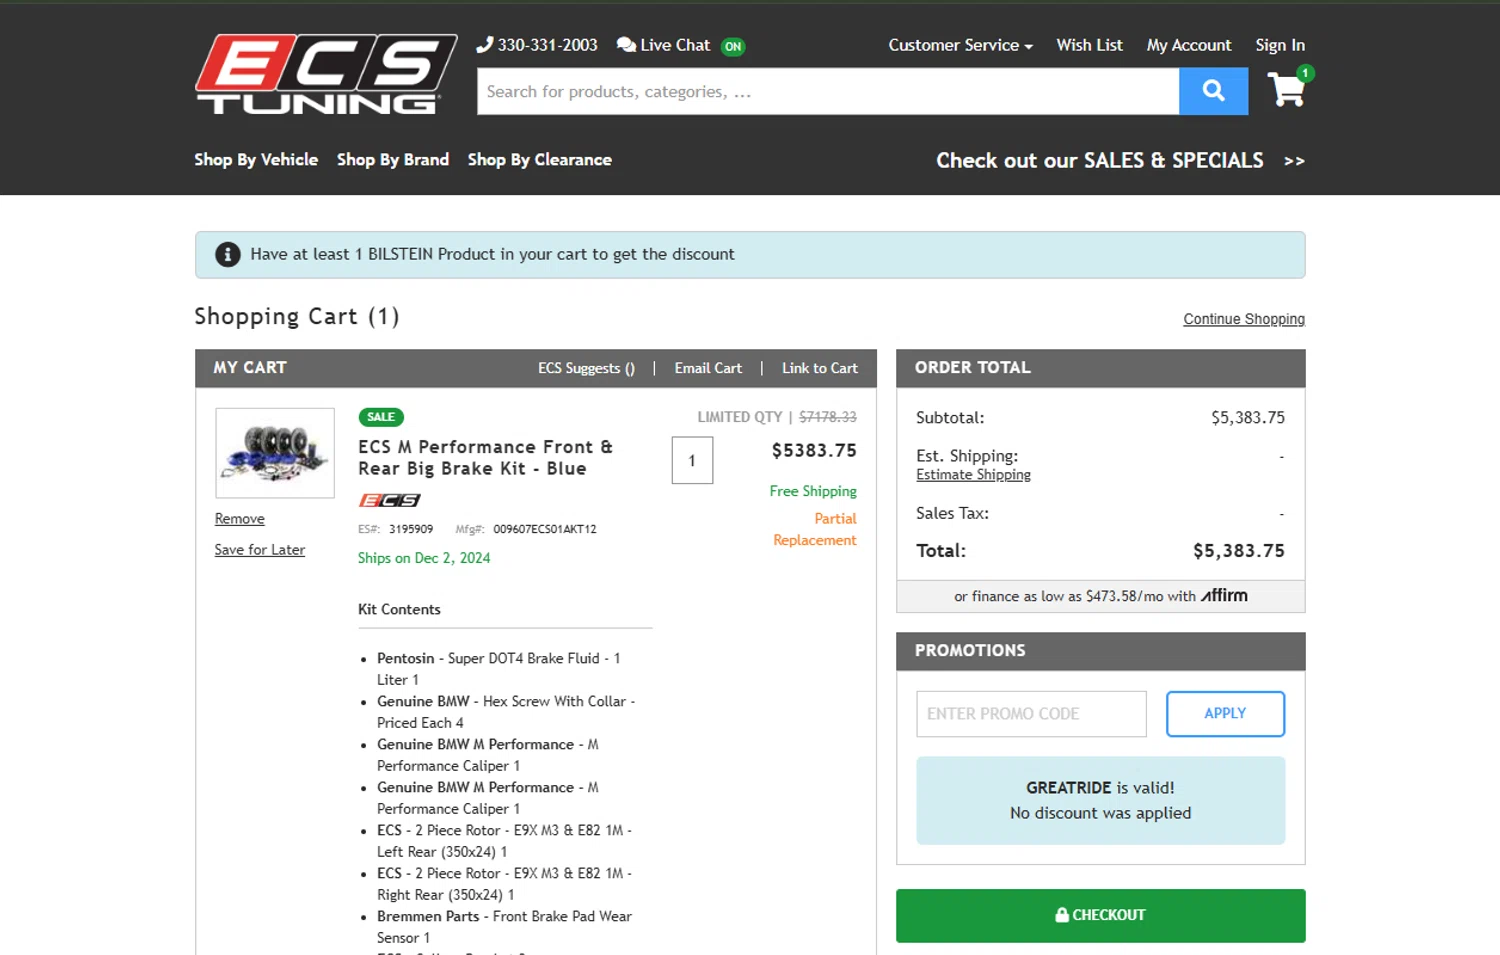Click Email Cart
The width and height of the screenshot is (1500, 955).
(x=708, y=368)
